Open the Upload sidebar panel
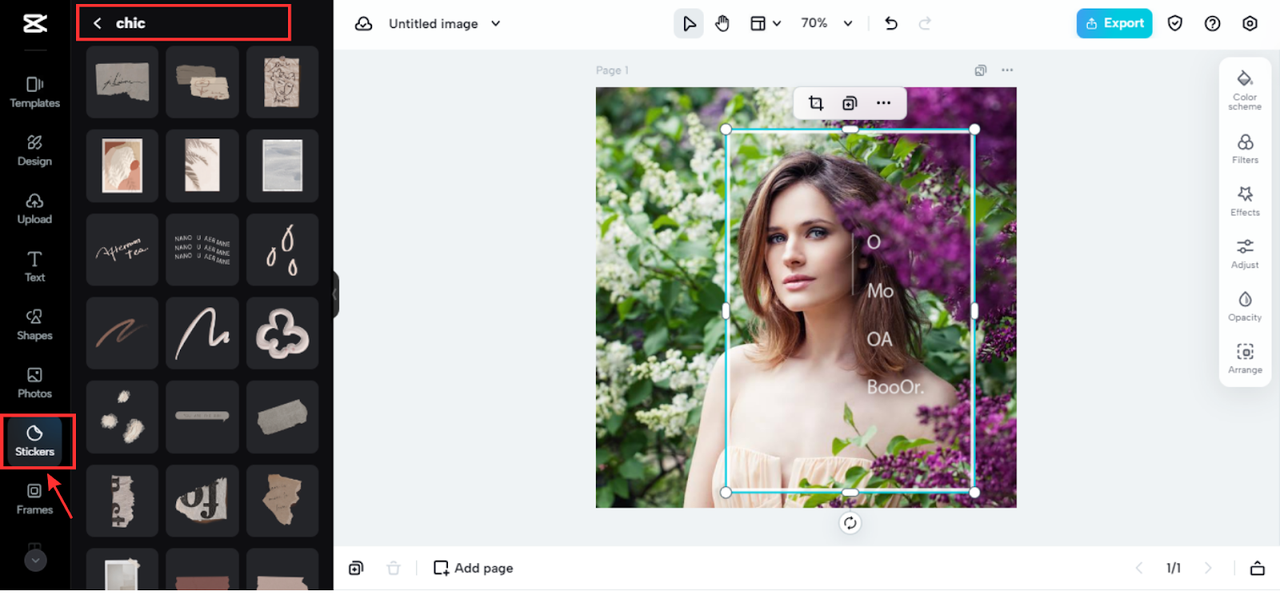Image resolution: width=1280 pixels, height=595 pixels. [x=35, y=208]
